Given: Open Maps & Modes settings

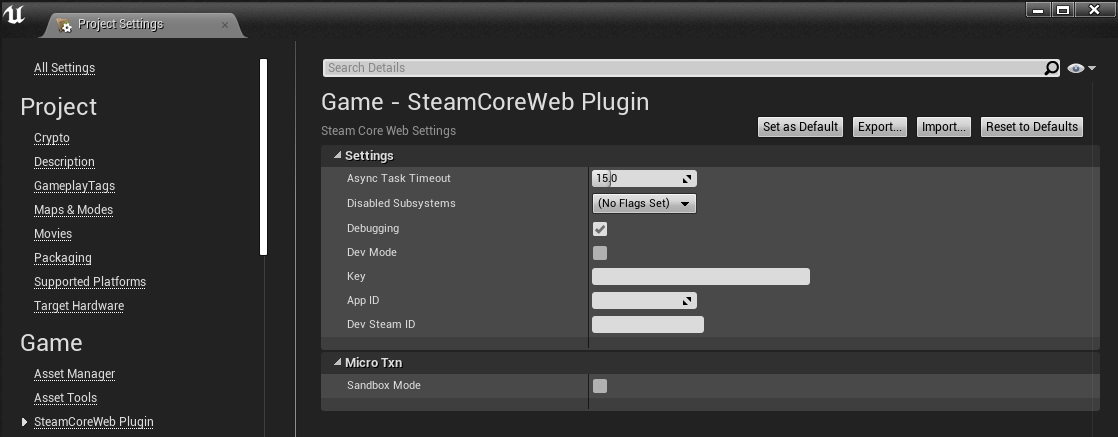Looking at the screenshot, I should pyautogui.click(x=73, y=210).
